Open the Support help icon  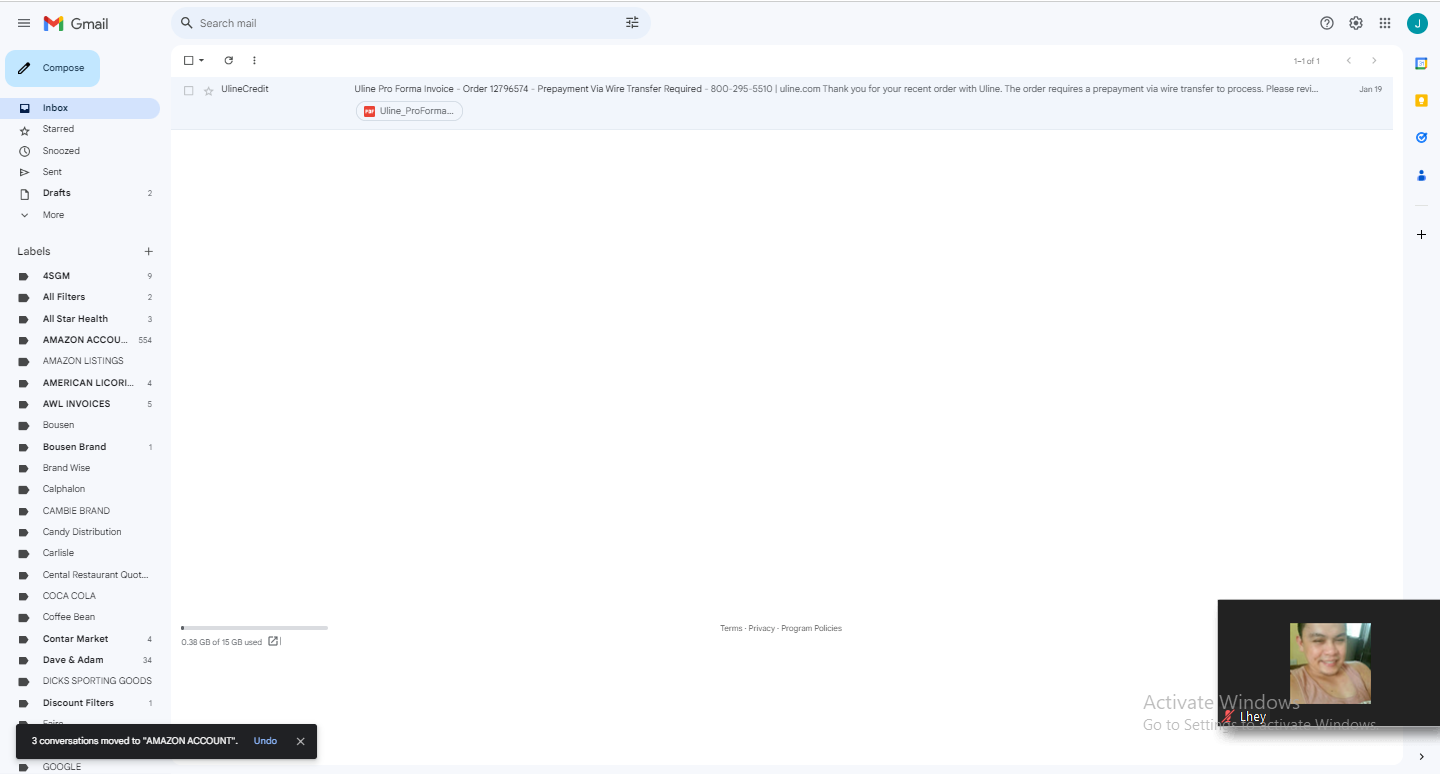1327,23
